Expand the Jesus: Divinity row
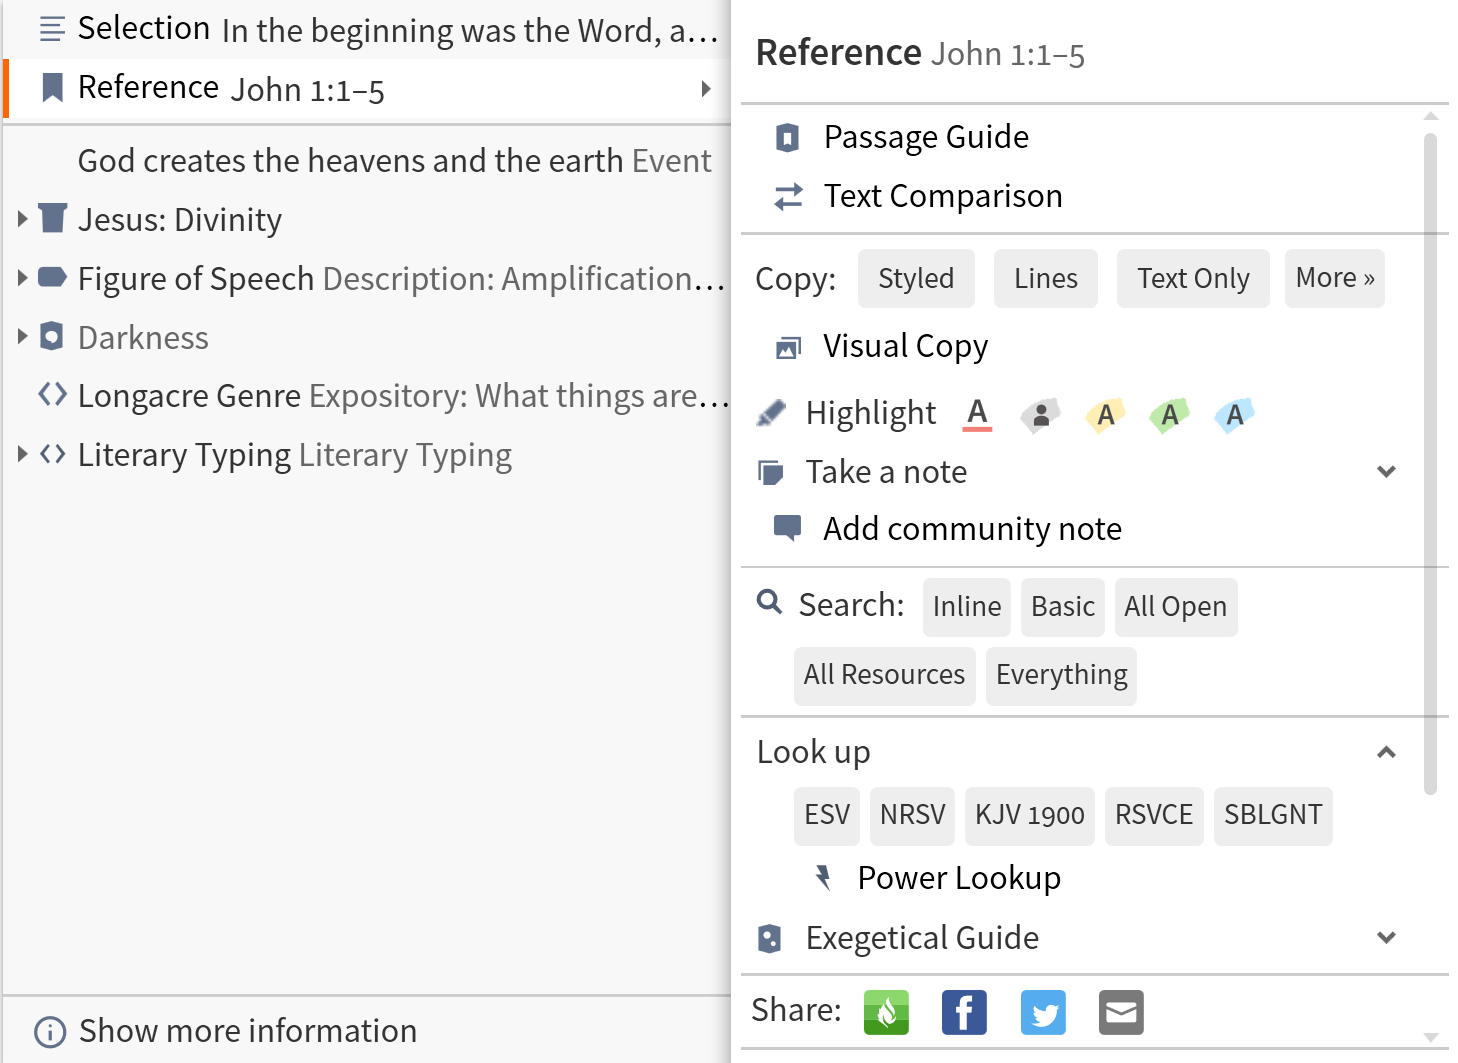Viewport: 1458px width, 1063px height. pos(23,218)
